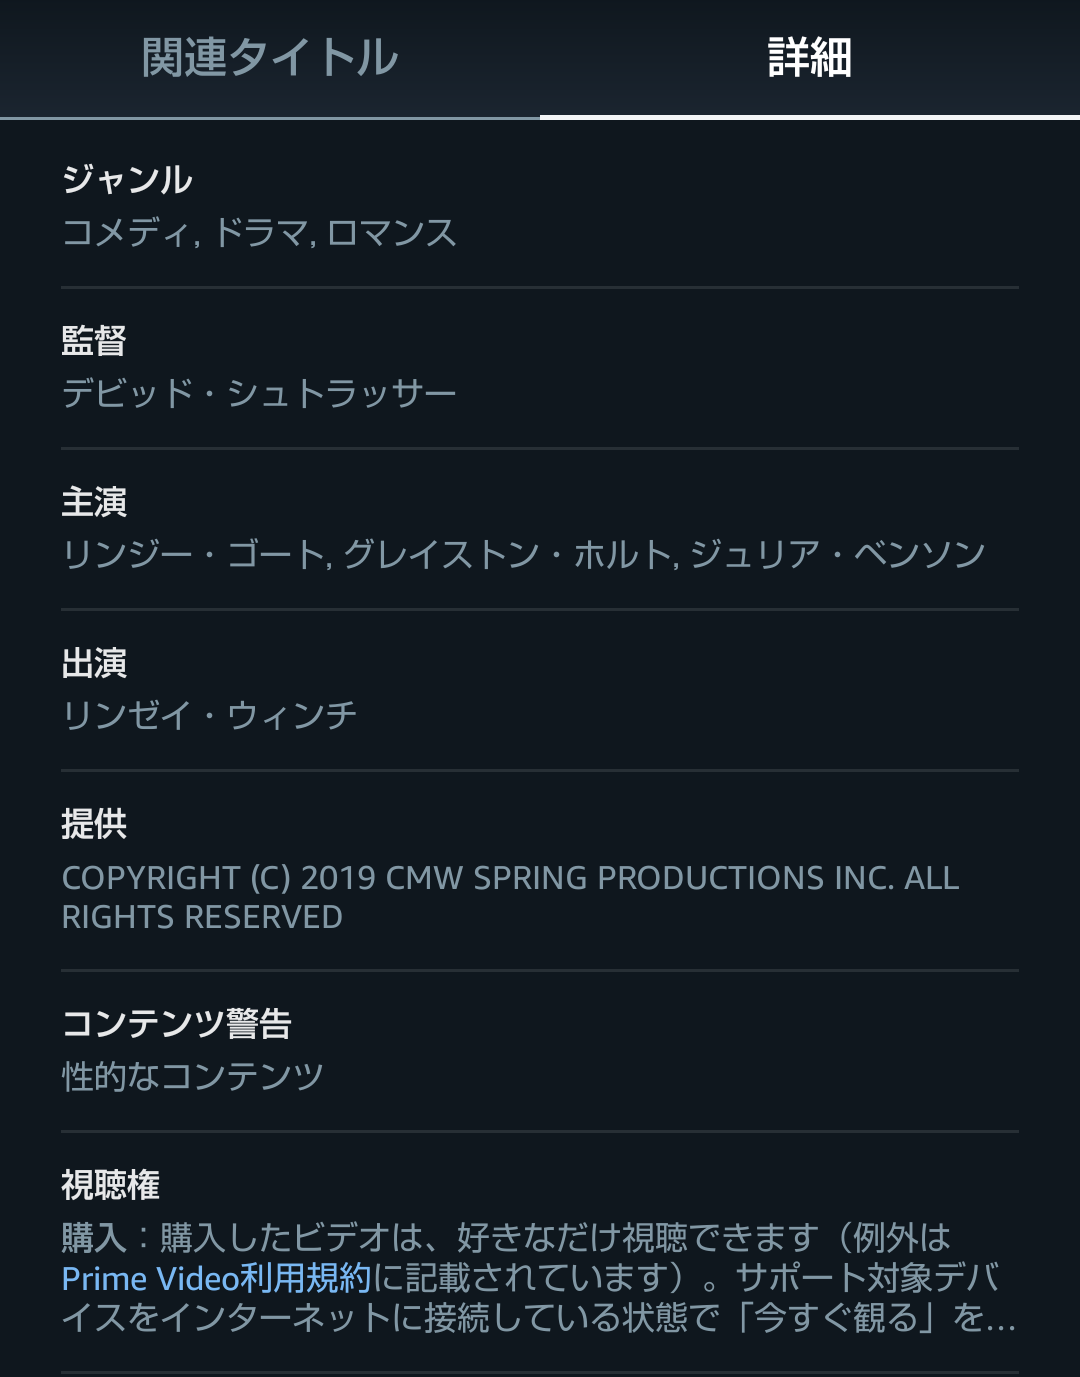This screenshot has height=1377, width=1080.
Task: Click the 主演 section heading
Action: click(94, 502)
